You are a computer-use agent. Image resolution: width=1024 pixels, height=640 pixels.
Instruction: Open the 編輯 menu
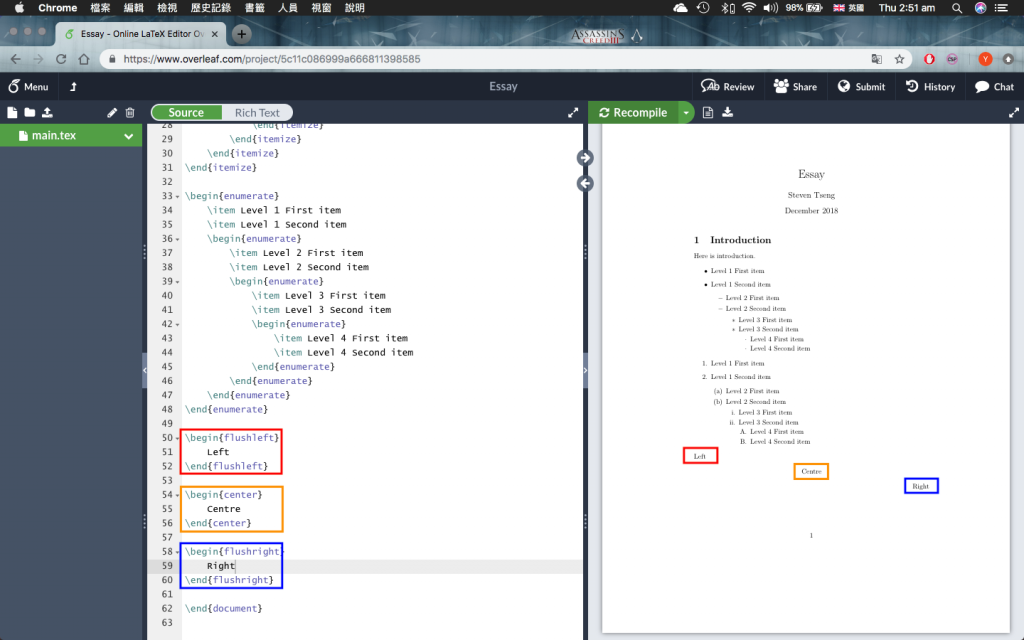[x=133, y=8]
